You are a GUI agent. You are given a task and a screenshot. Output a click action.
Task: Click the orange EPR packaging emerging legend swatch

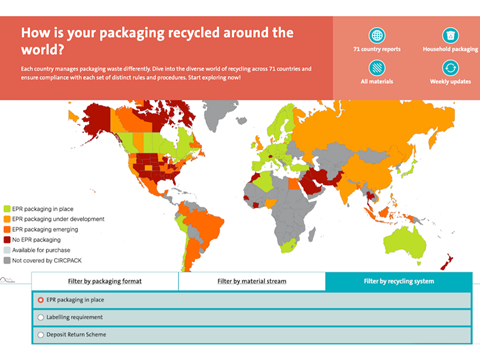[x=7, y=229]
